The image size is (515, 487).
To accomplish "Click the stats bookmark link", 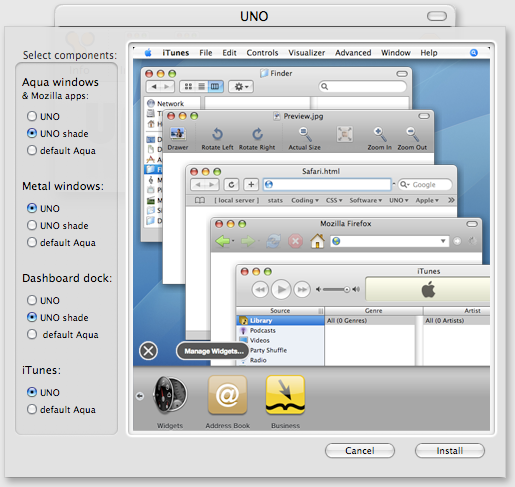I will 275,200.
